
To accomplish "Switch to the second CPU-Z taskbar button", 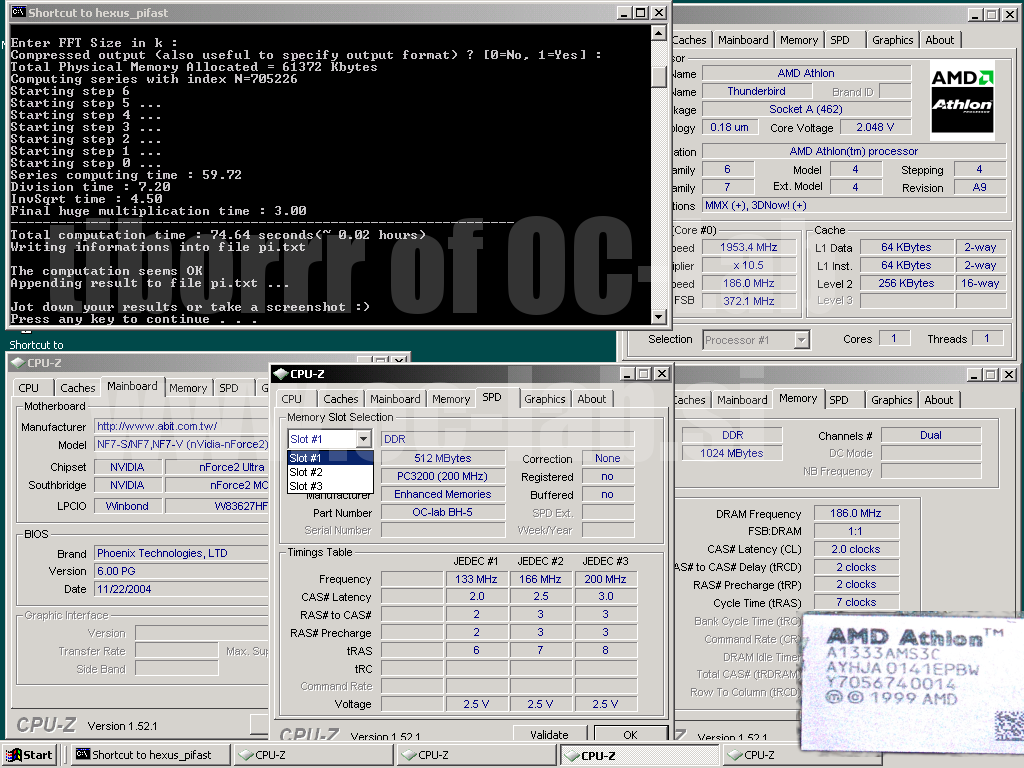I will [477, 755].
